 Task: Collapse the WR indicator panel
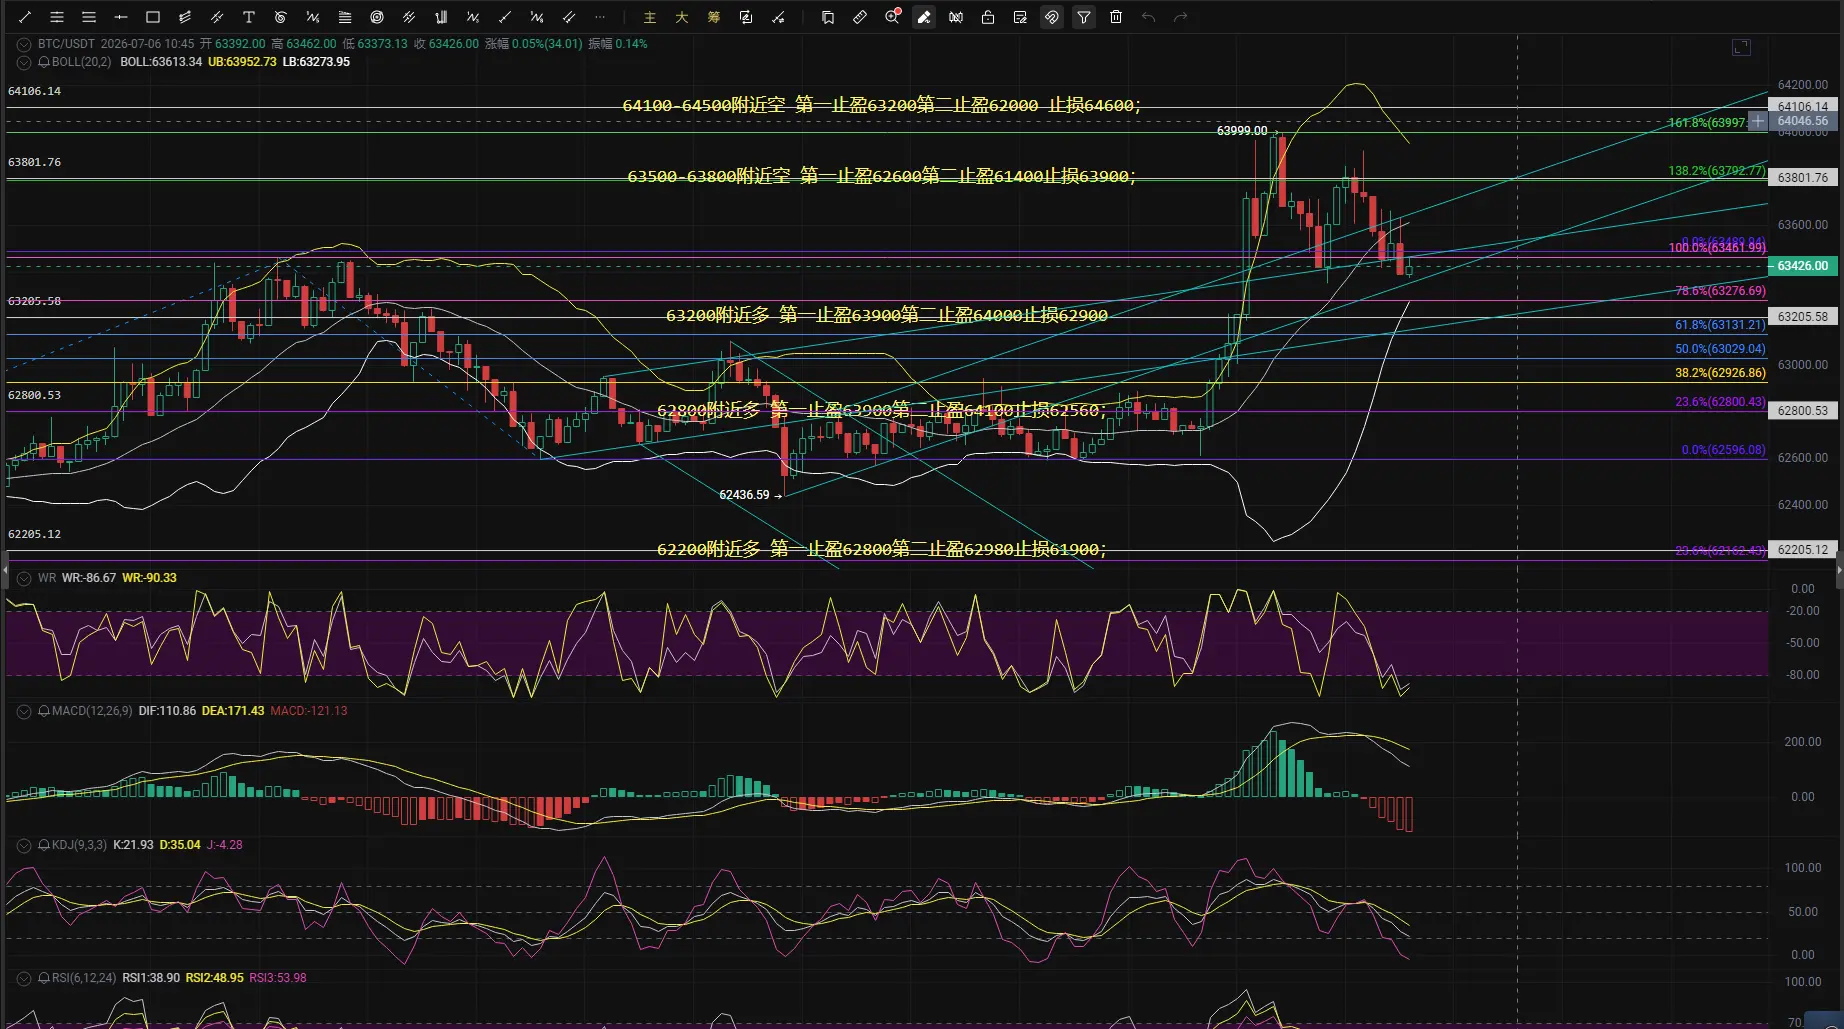[24, 578]
